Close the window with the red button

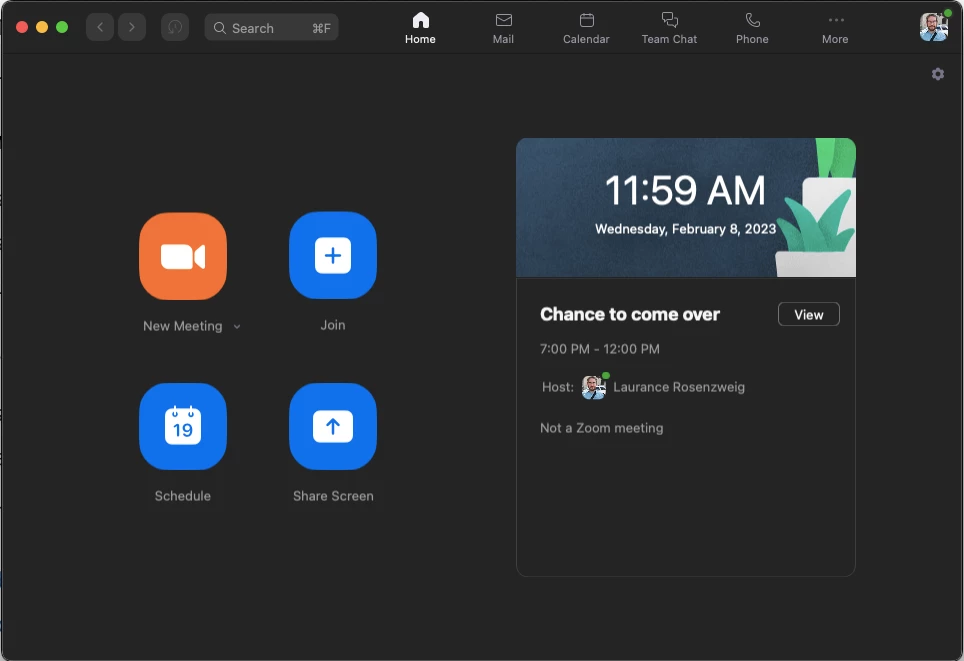(22, 27)
